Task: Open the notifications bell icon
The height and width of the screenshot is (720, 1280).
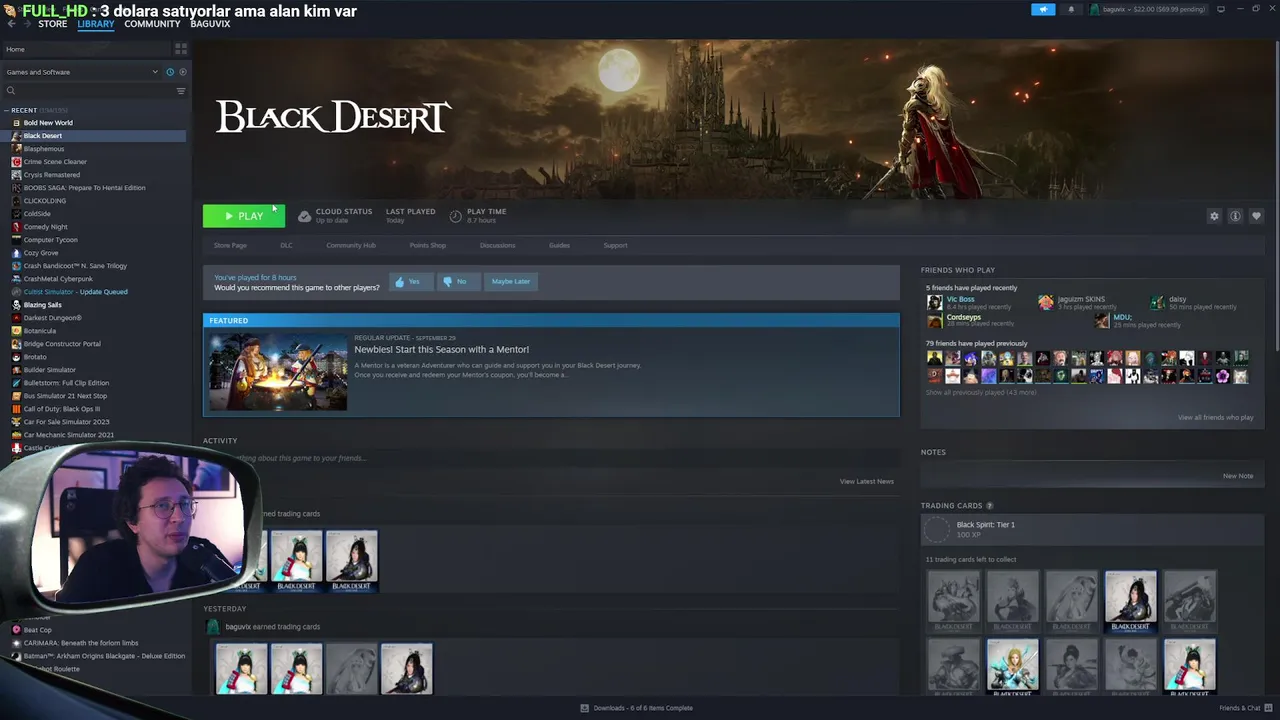Action: (x=1071, y=9)
